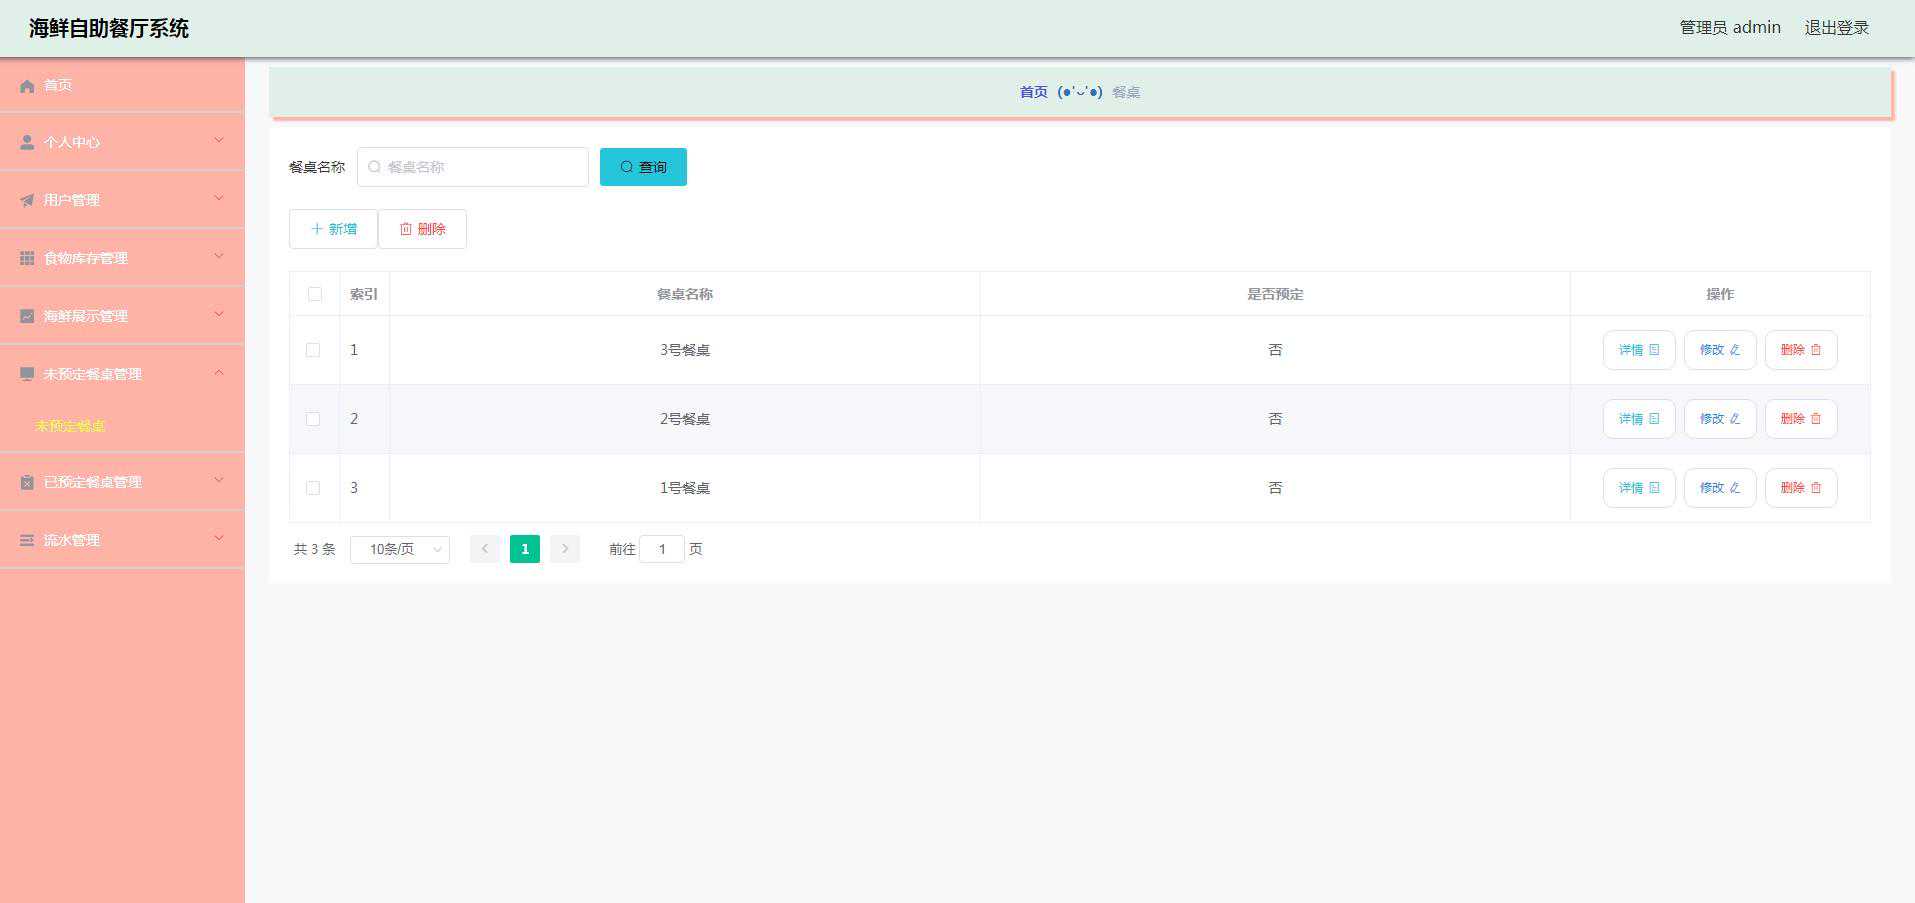Open the 10条/页 page size dropdown
The height and width of the screenshot is (903, 1915).
(400, 549)
